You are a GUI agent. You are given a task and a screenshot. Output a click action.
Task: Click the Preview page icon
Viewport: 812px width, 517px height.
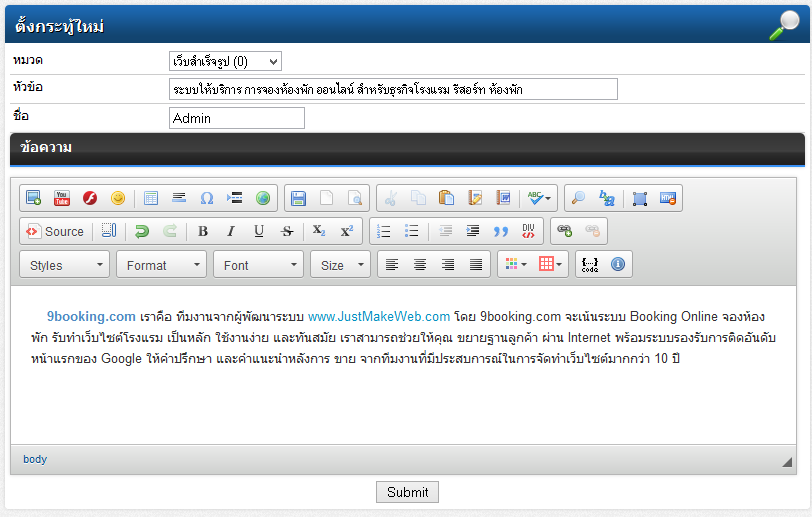tap(355, 198)
